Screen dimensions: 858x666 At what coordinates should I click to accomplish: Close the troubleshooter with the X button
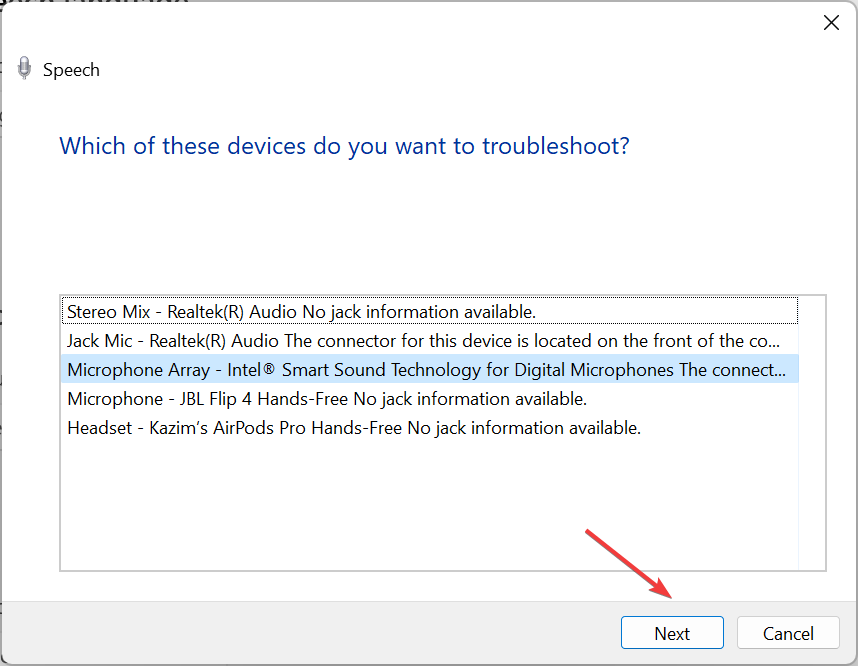(x=831, y=23)
